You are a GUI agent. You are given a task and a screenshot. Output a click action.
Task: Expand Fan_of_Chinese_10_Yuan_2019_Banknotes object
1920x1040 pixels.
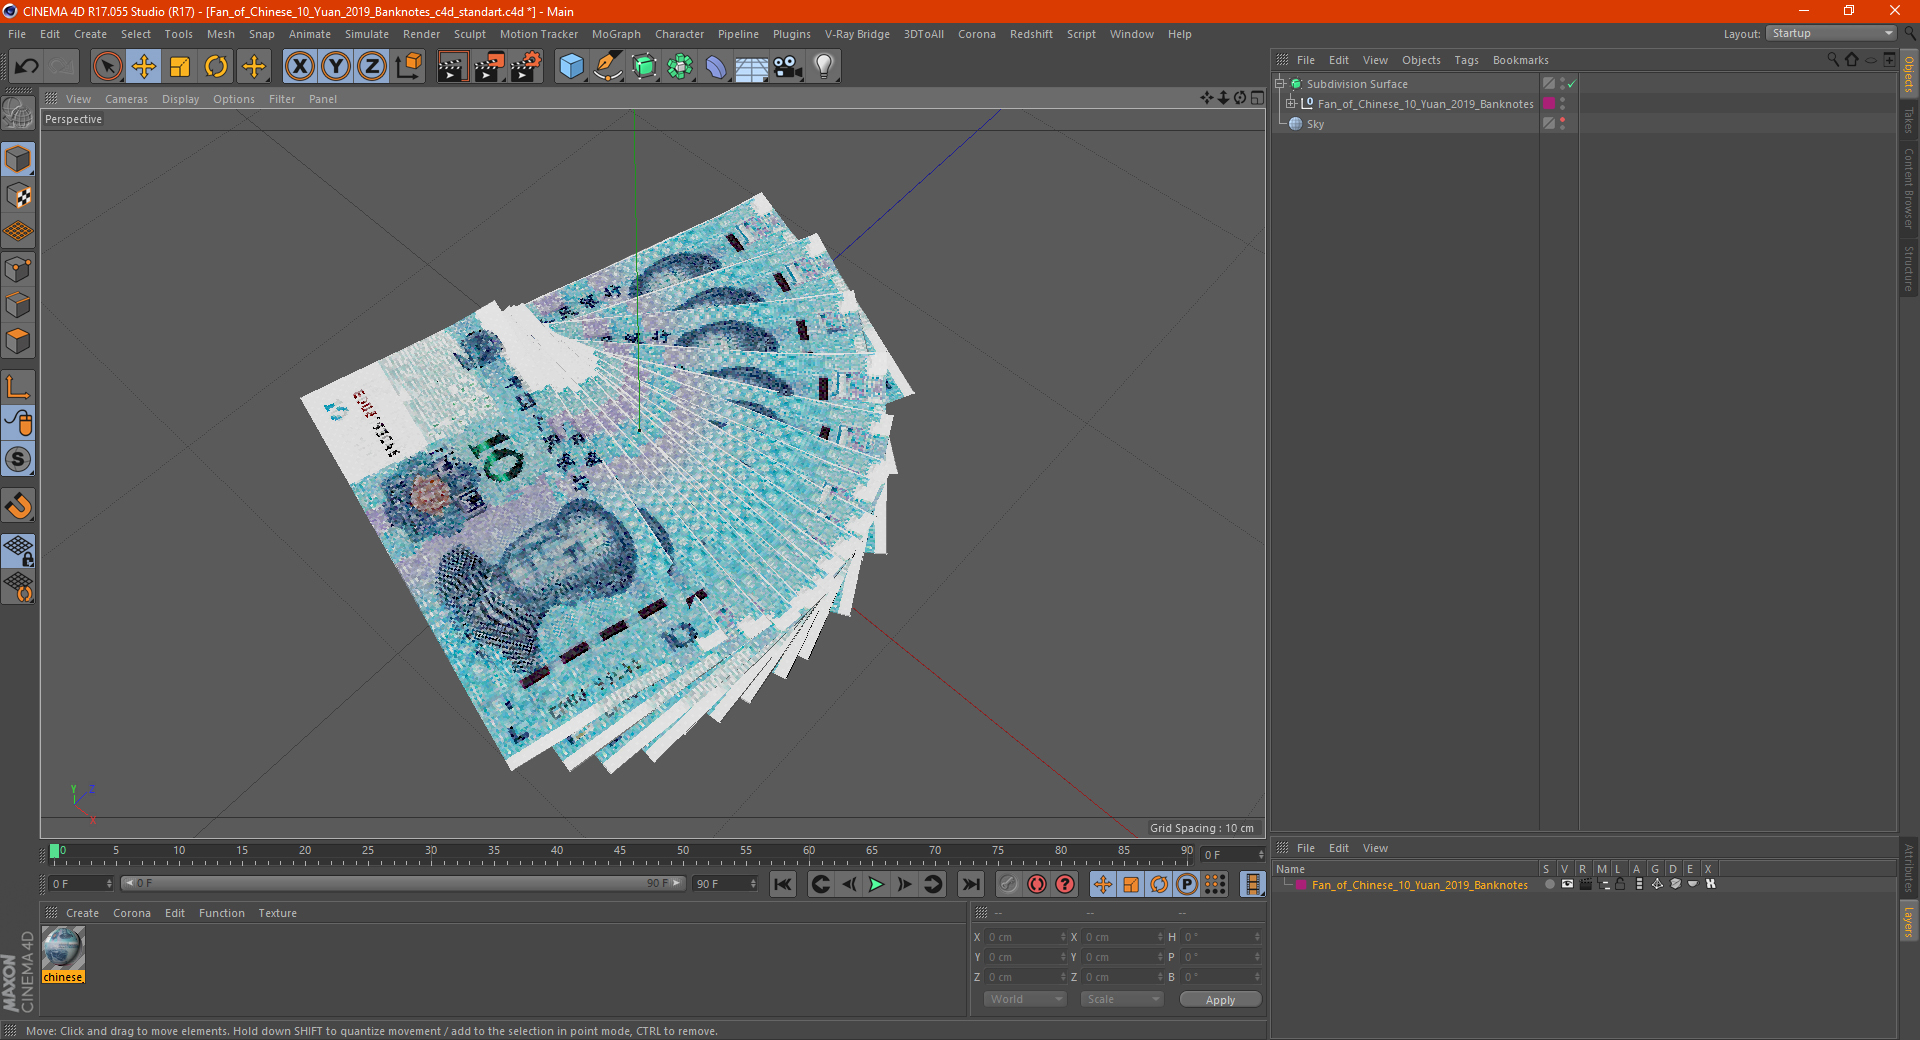click(x=1291, y=104)
